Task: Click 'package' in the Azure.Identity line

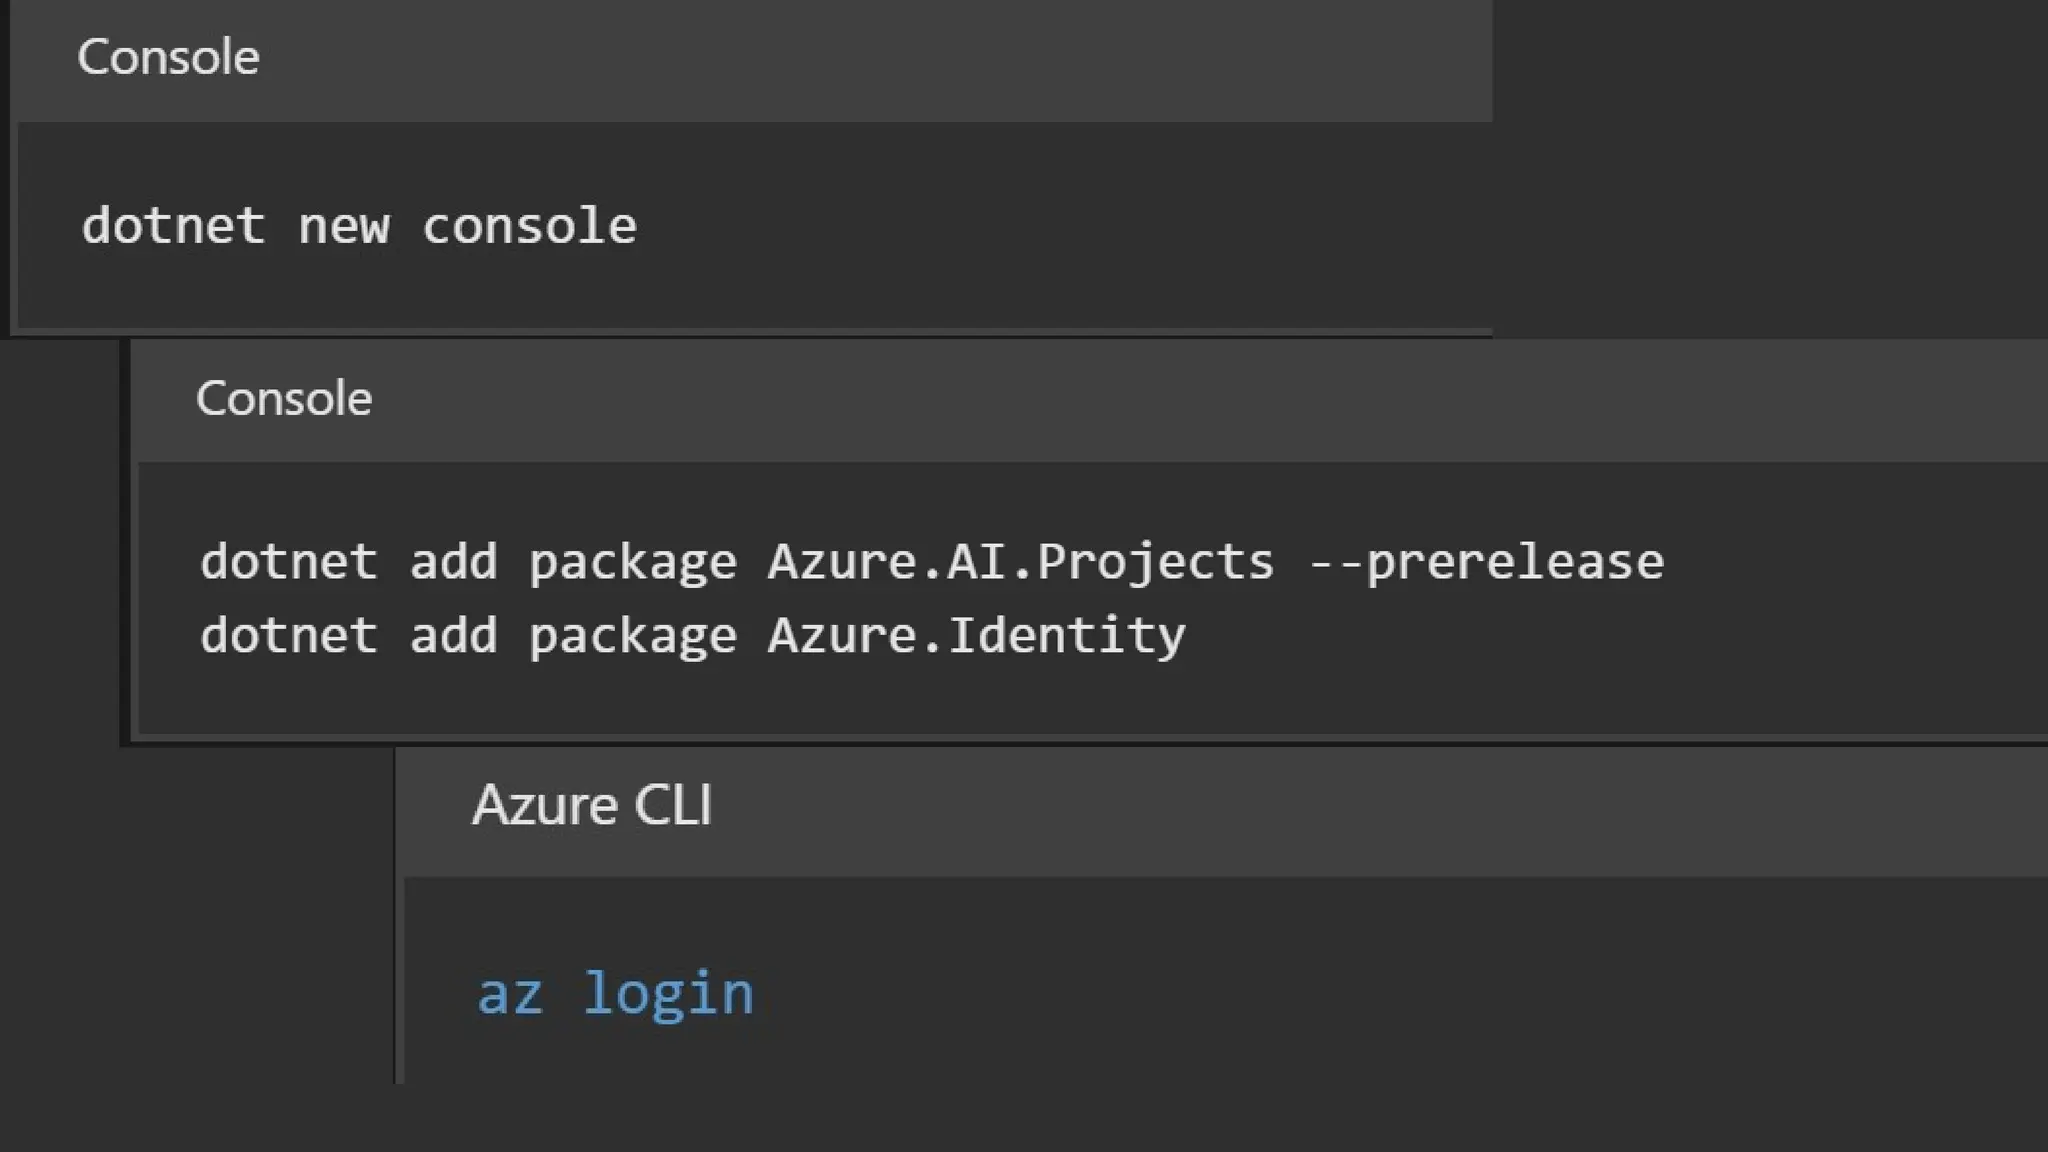Action: 632,636
